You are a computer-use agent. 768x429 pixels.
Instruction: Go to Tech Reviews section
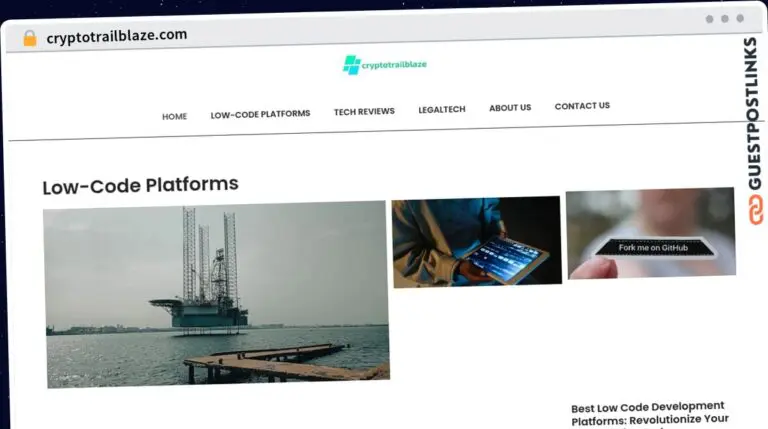364,112
